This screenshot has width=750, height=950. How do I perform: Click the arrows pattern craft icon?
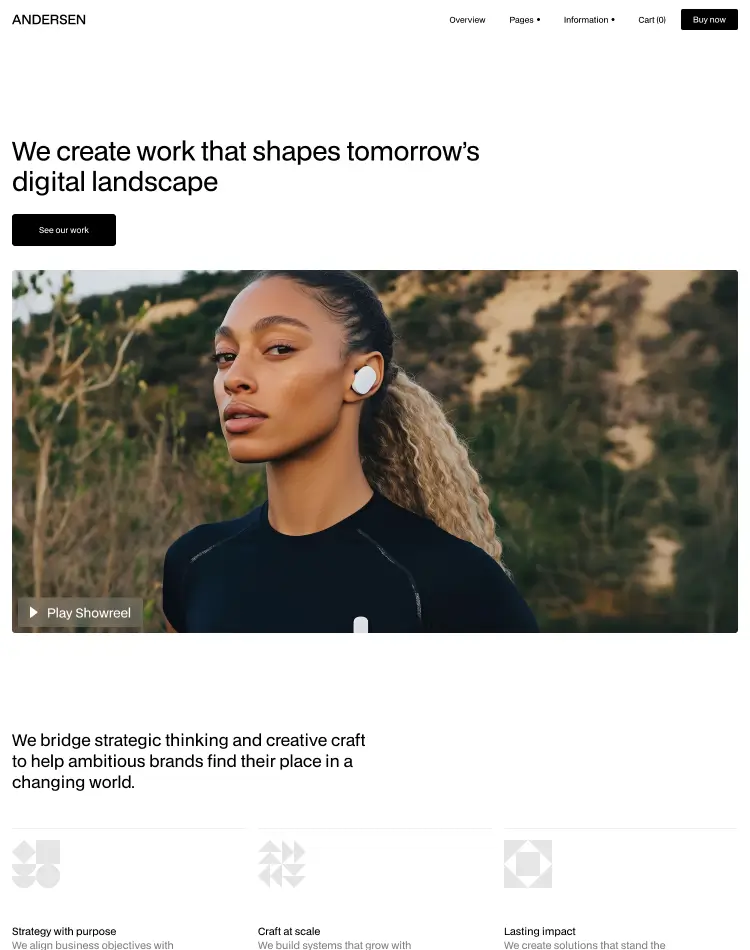tap(282, 864)
